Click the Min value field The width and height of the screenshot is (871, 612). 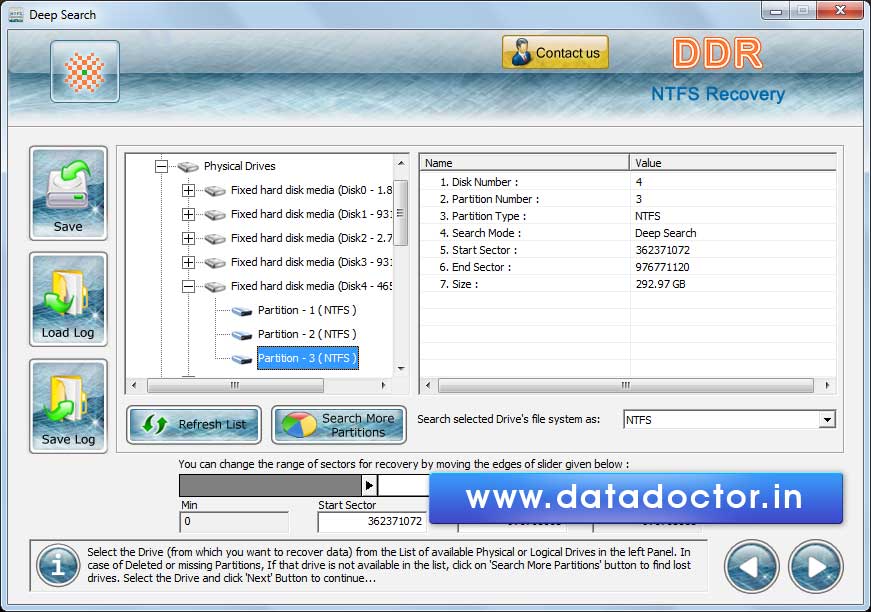[x=234, y=521]
